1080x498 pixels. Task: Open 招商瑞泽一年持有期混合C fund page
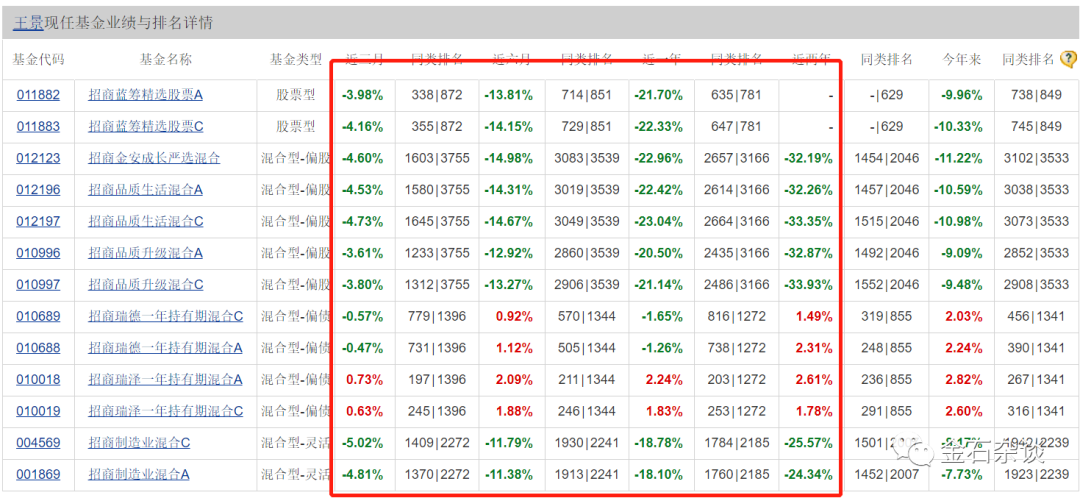click(165, 412)
